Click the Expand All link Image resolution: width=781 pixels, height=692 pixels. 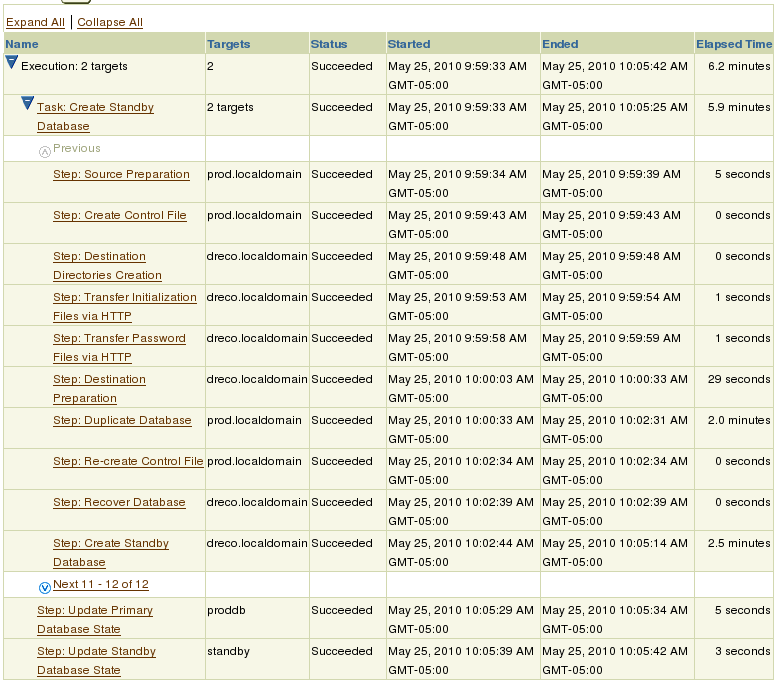click(35, 22)
